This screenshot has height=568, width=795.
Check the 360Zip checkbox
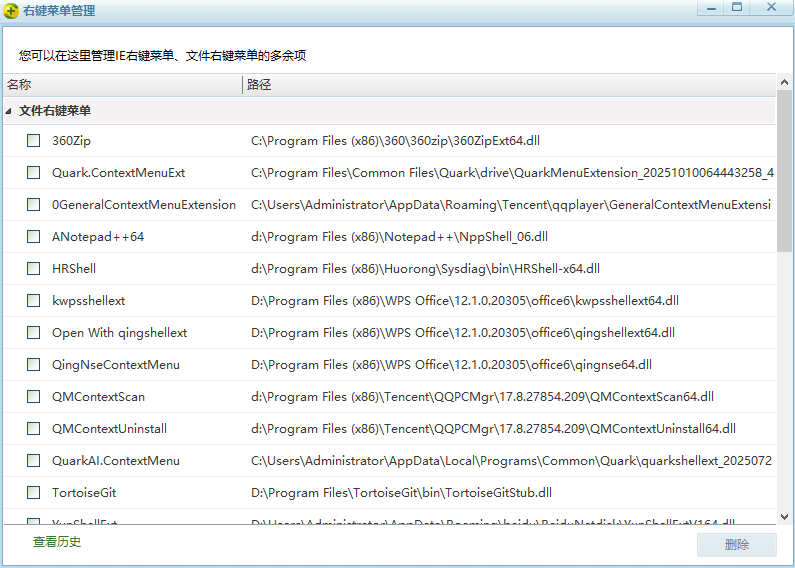33,140
